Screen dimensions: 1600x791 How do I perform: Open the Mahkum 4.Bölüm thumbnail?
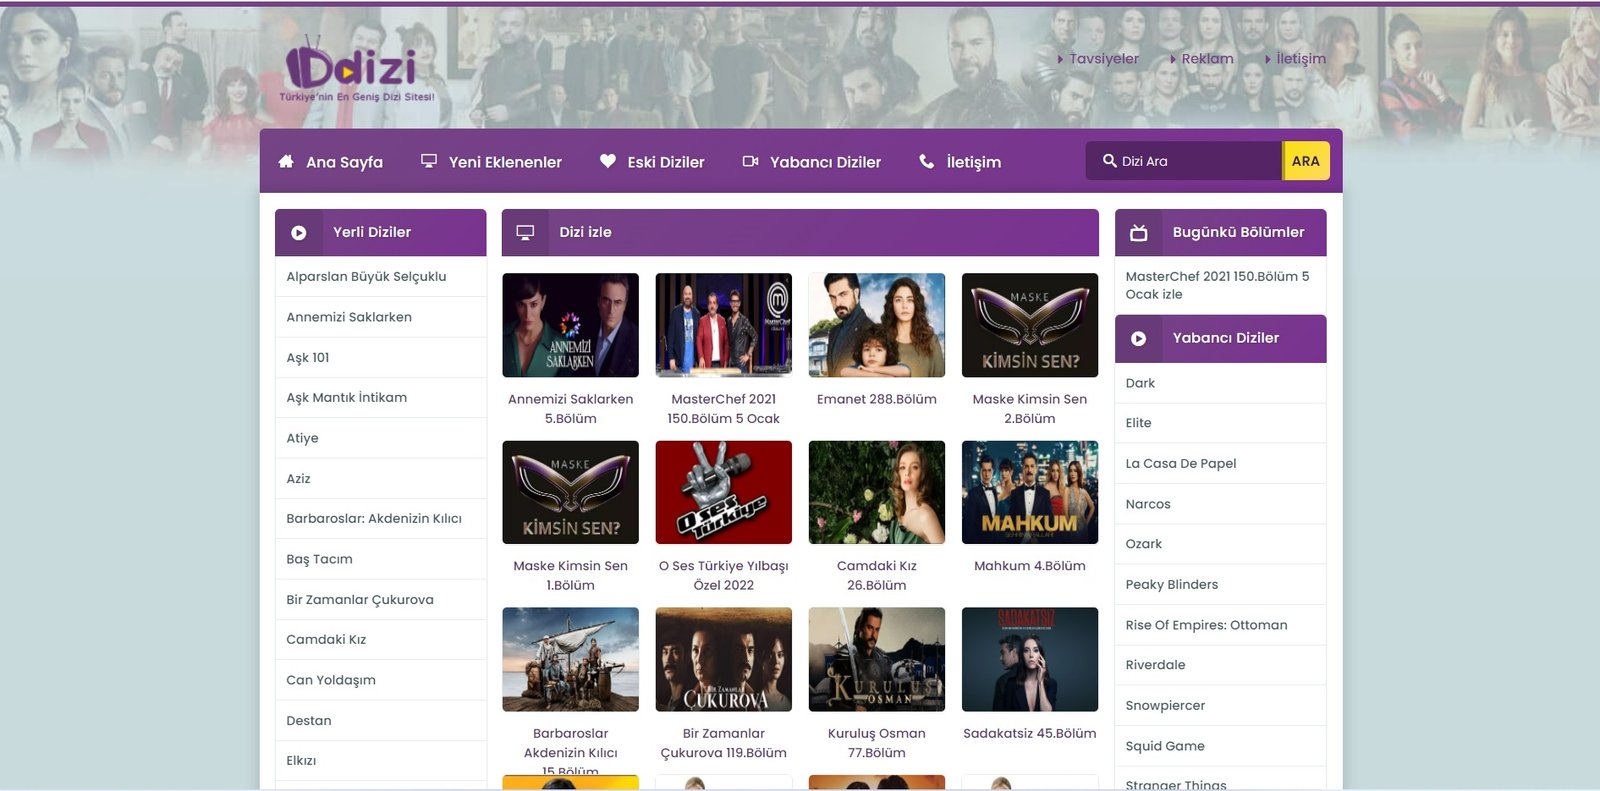click(x=1029, y=492)
